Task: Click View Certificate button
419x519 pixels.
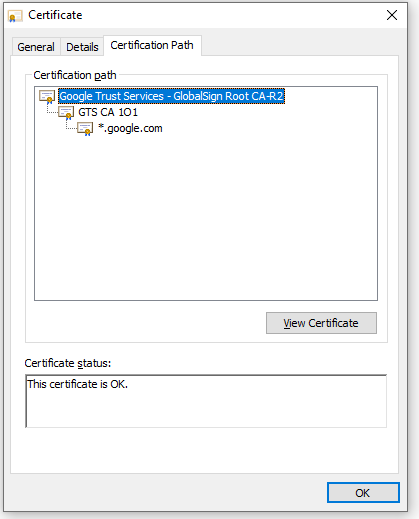Action: pos(321,323)
